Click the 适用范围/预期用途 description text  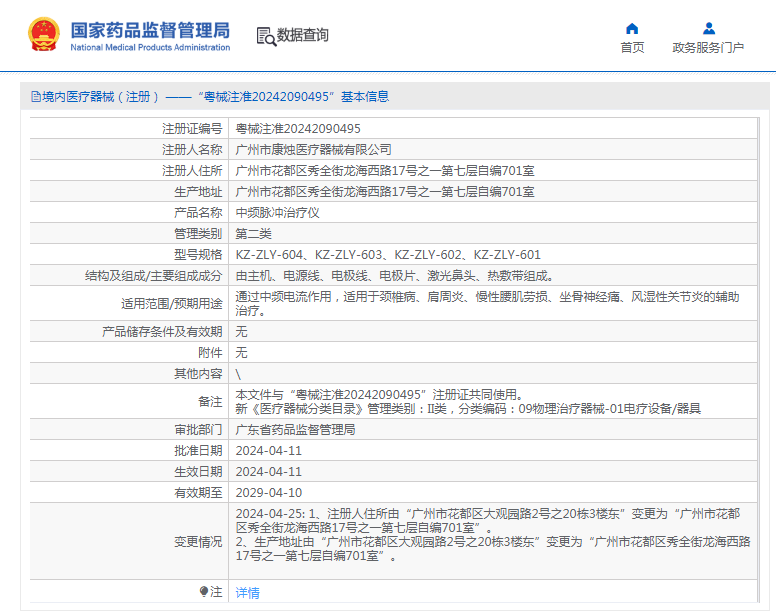coord(487,303)
